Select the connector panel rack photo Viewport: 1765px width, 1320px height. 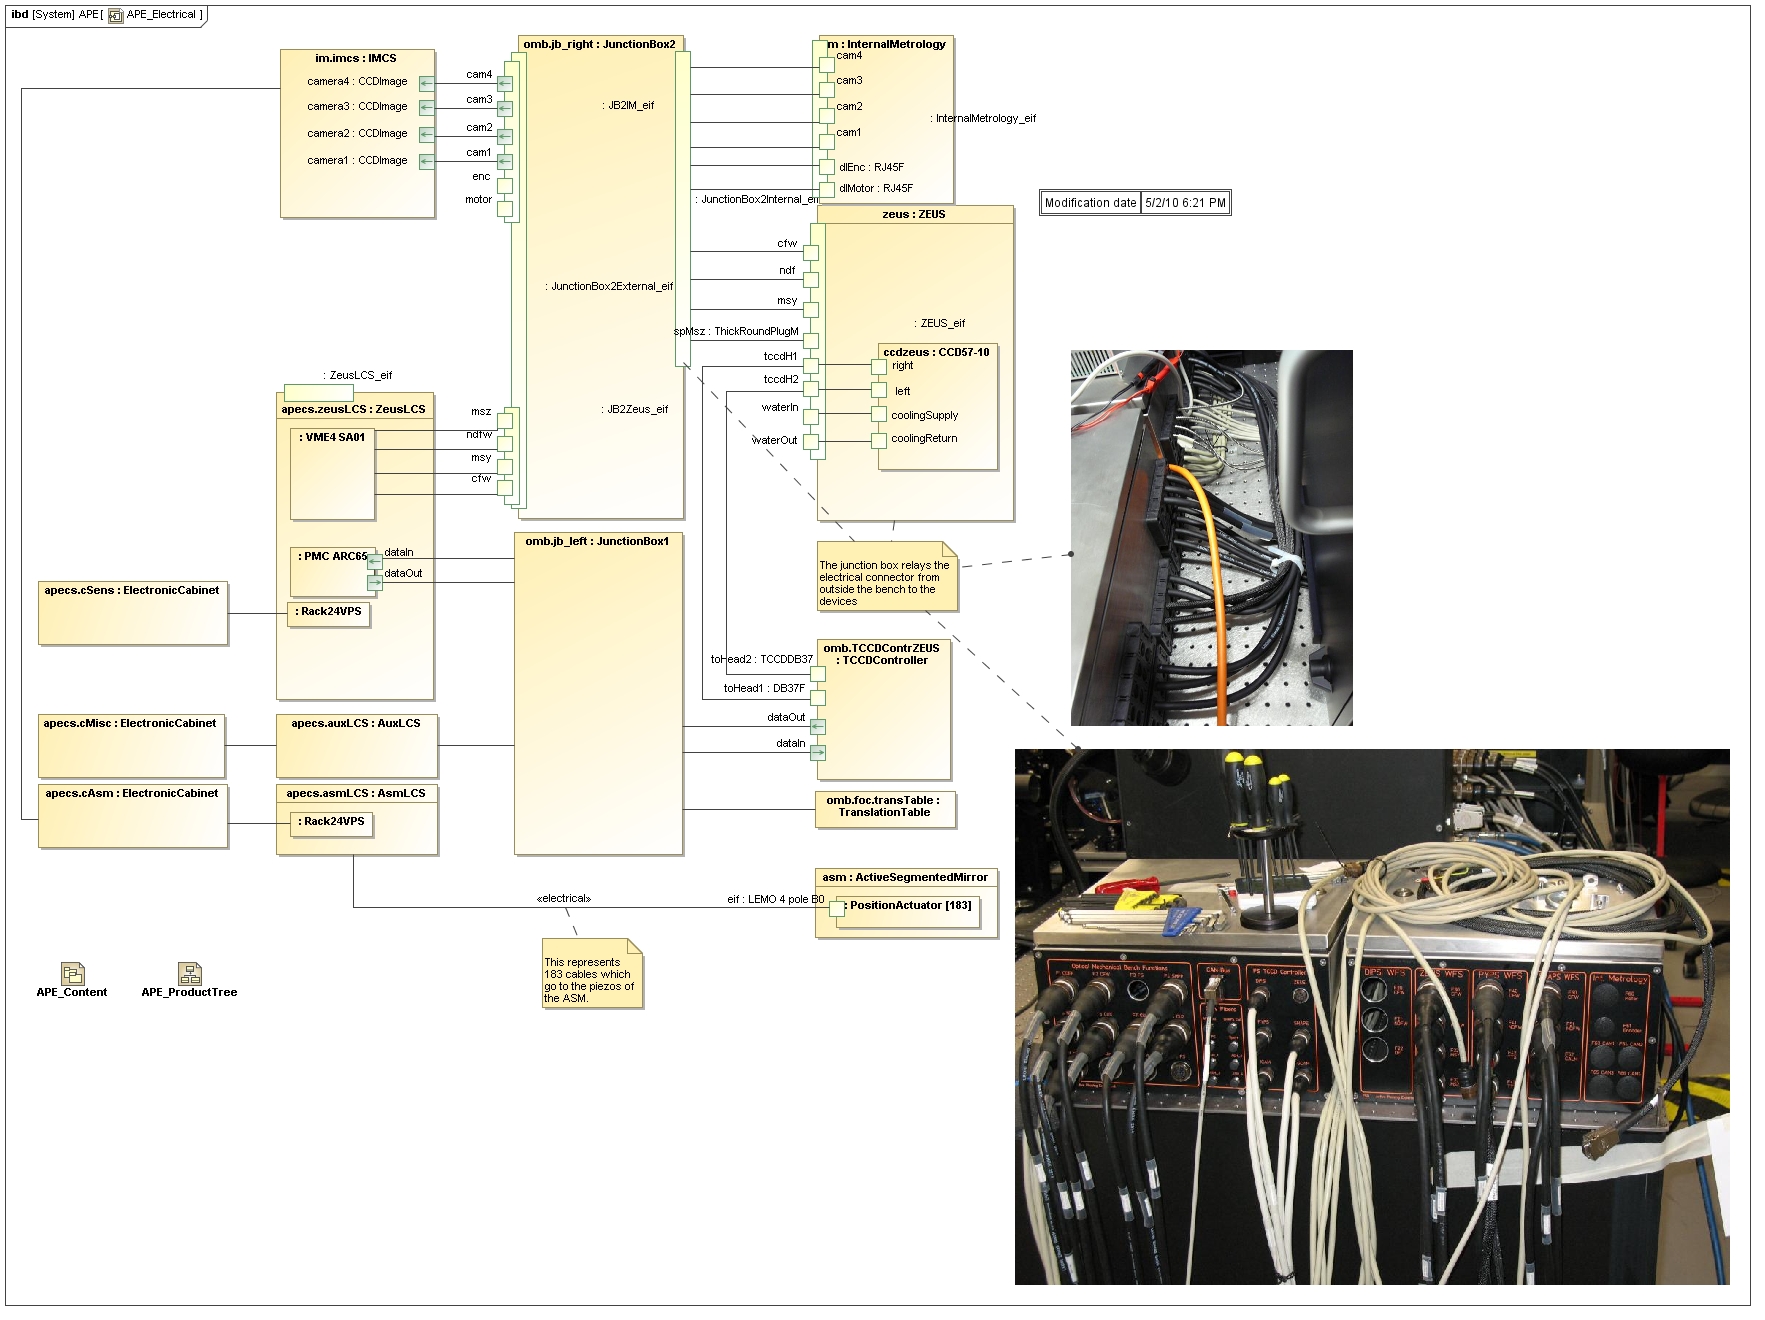point(1372,1016)
